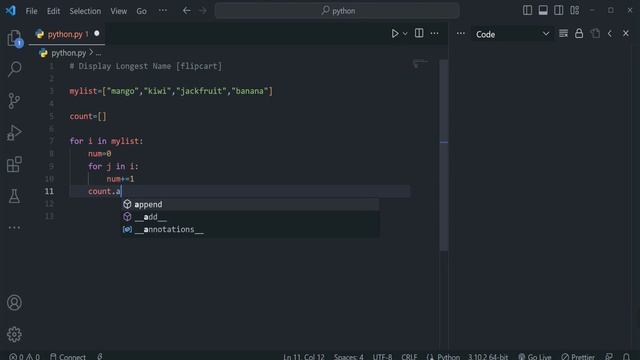640x360 pixels.
Task: Click Prettier status bar item
Action: [x=578, y=356]
